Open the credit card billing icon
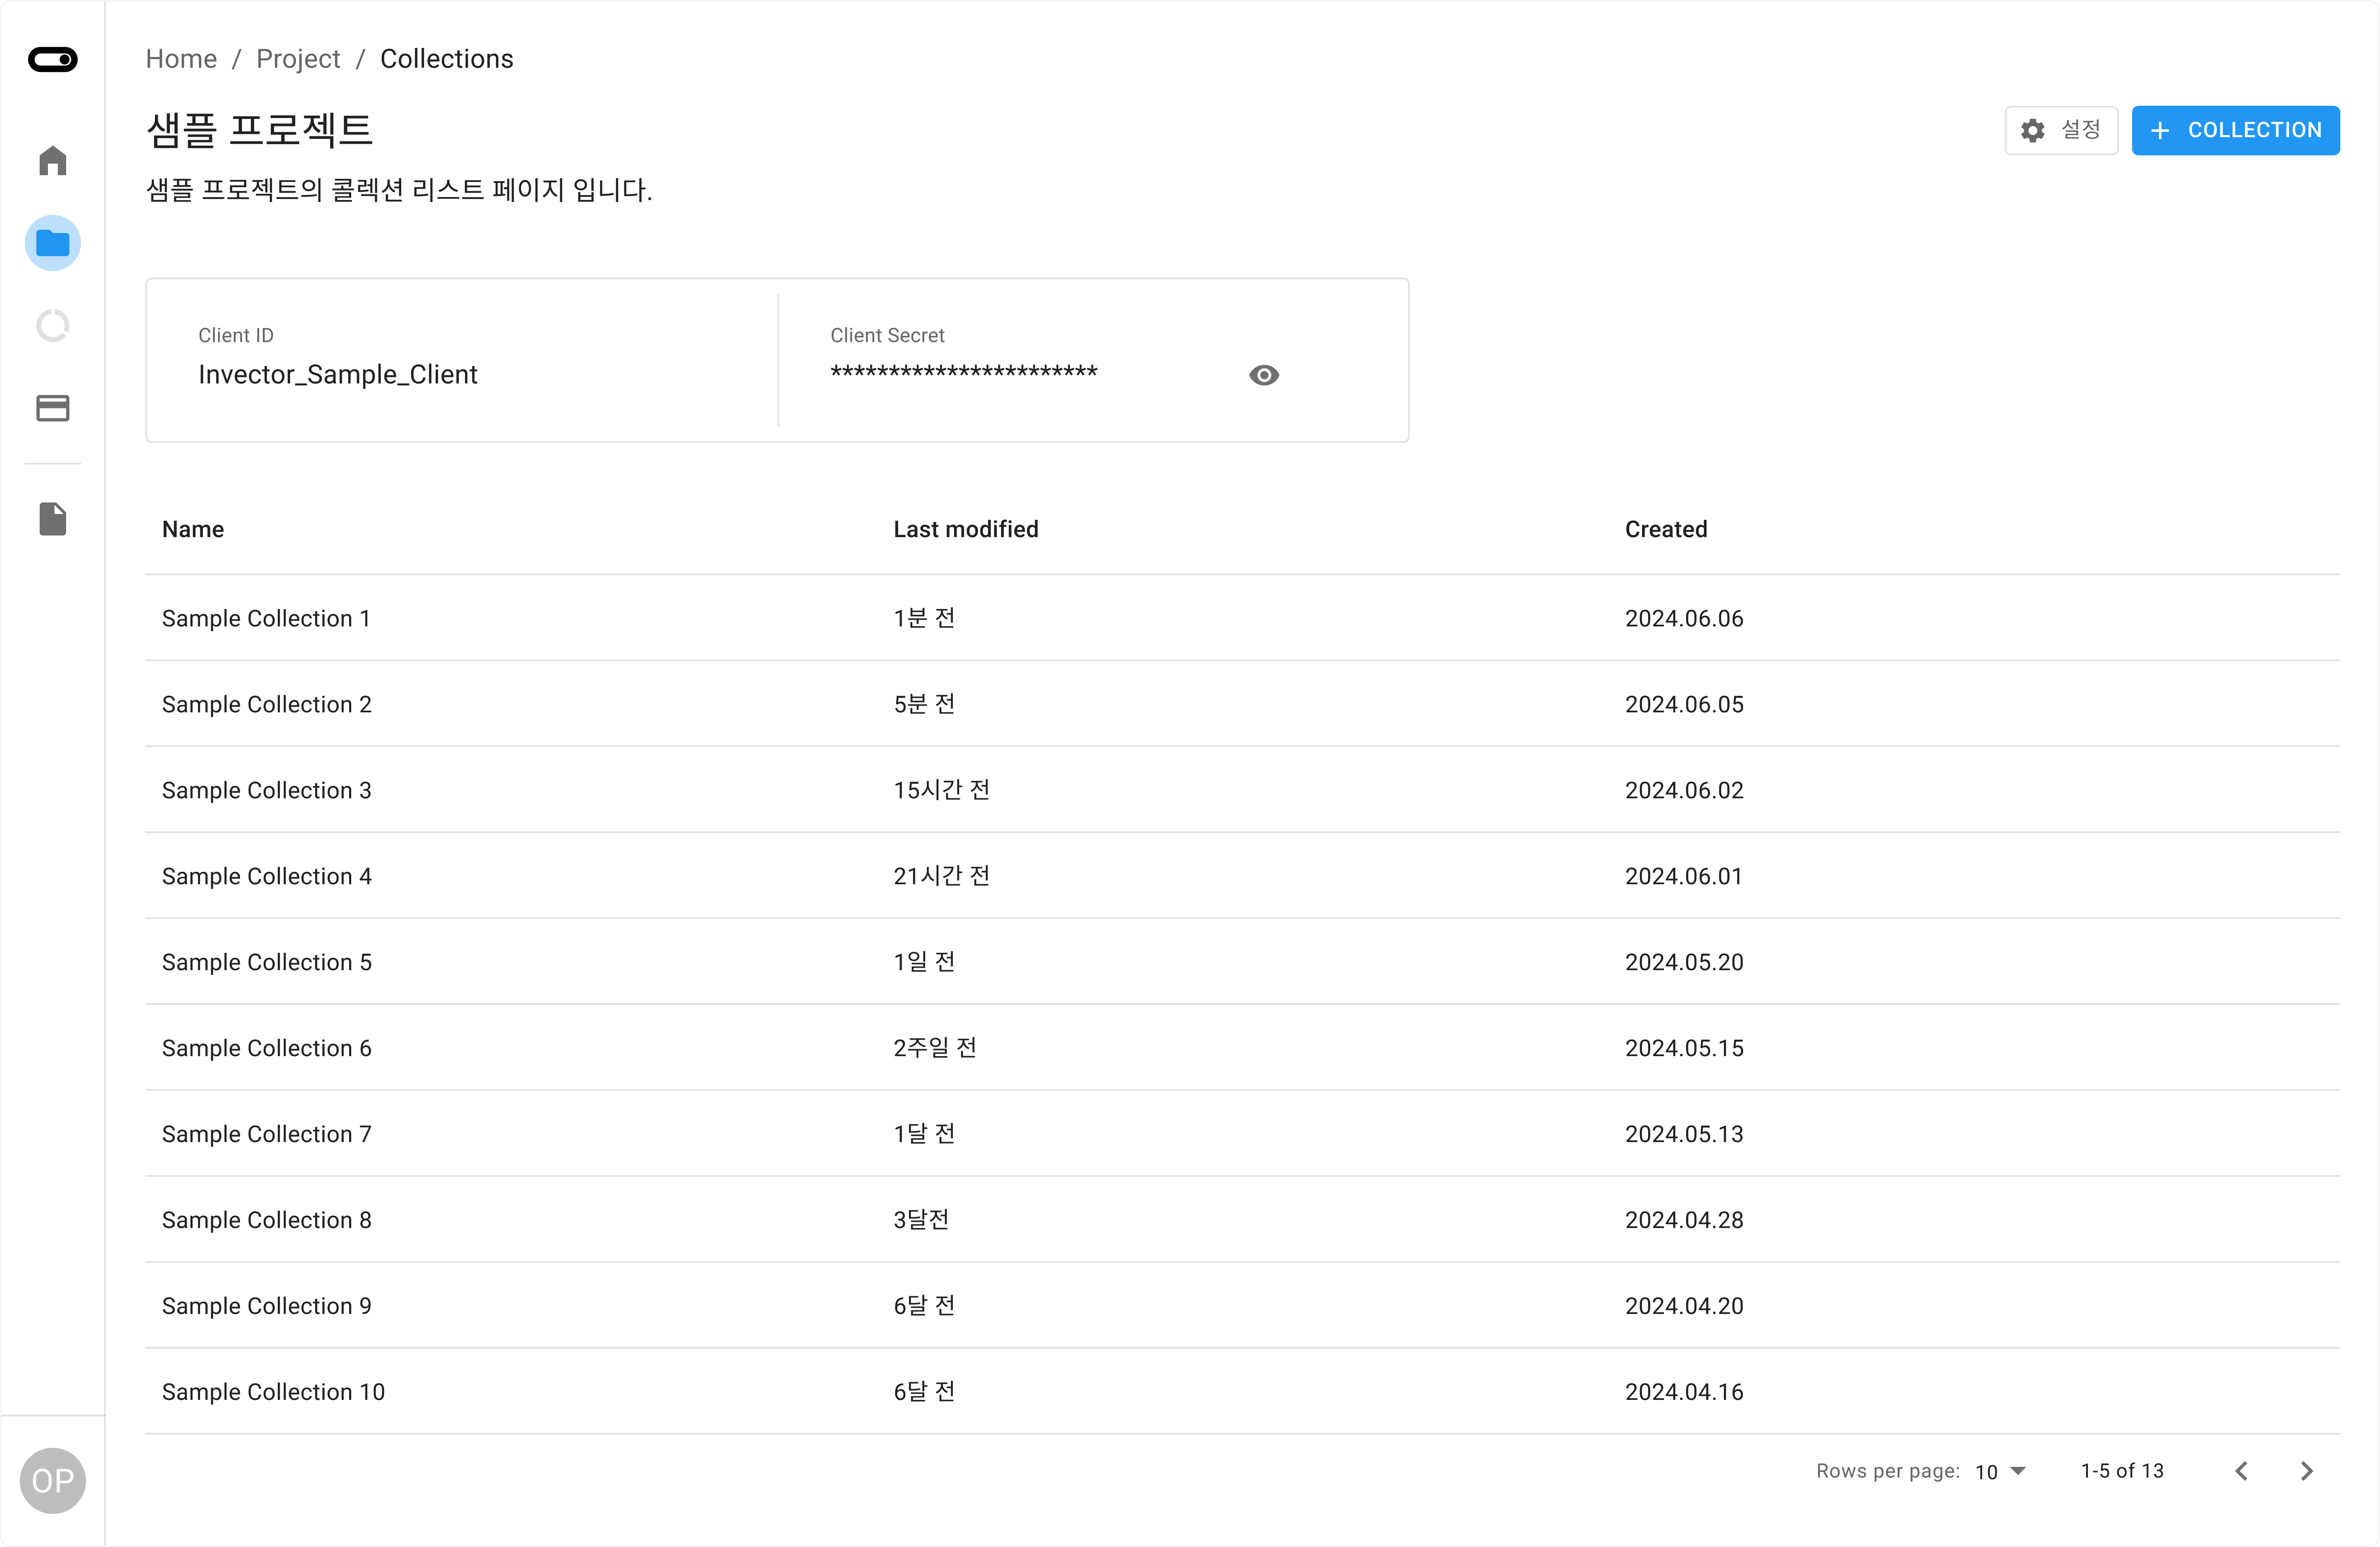Viewport: 2380px width, 1547px height. 53,408
